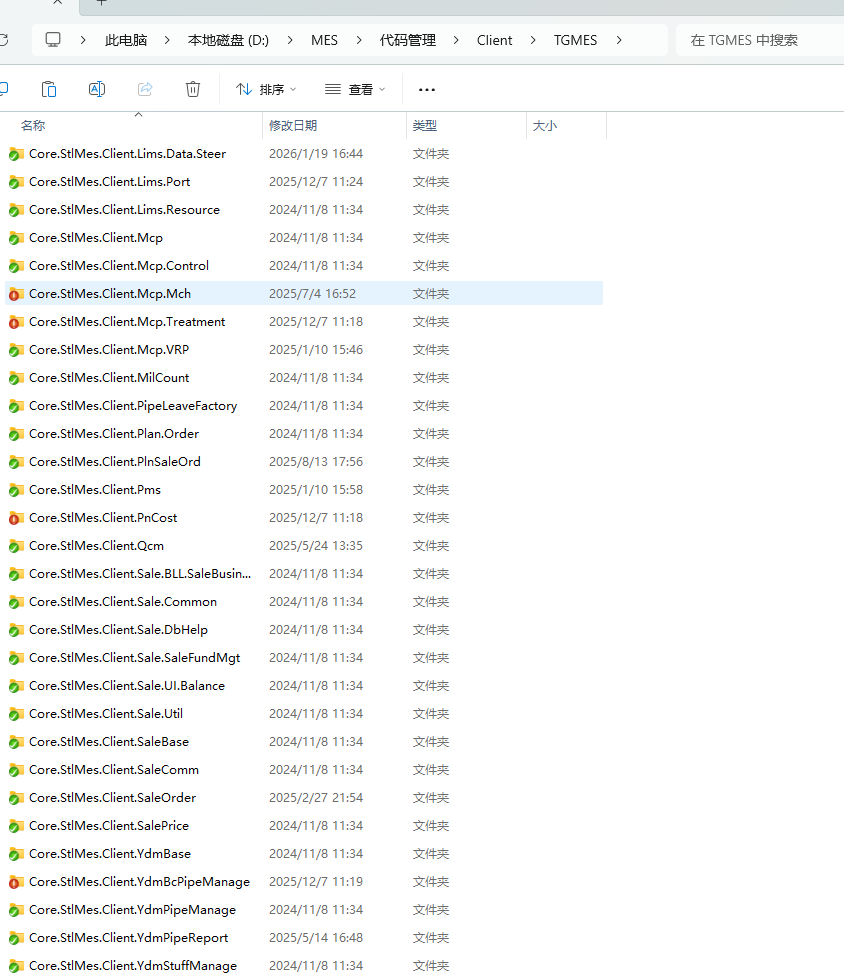Viewport: 844px width, 980px height.
Task: Click folder icon of Core.StlMes.Client.YdmBcPipeManage
Action: [15, 882]
